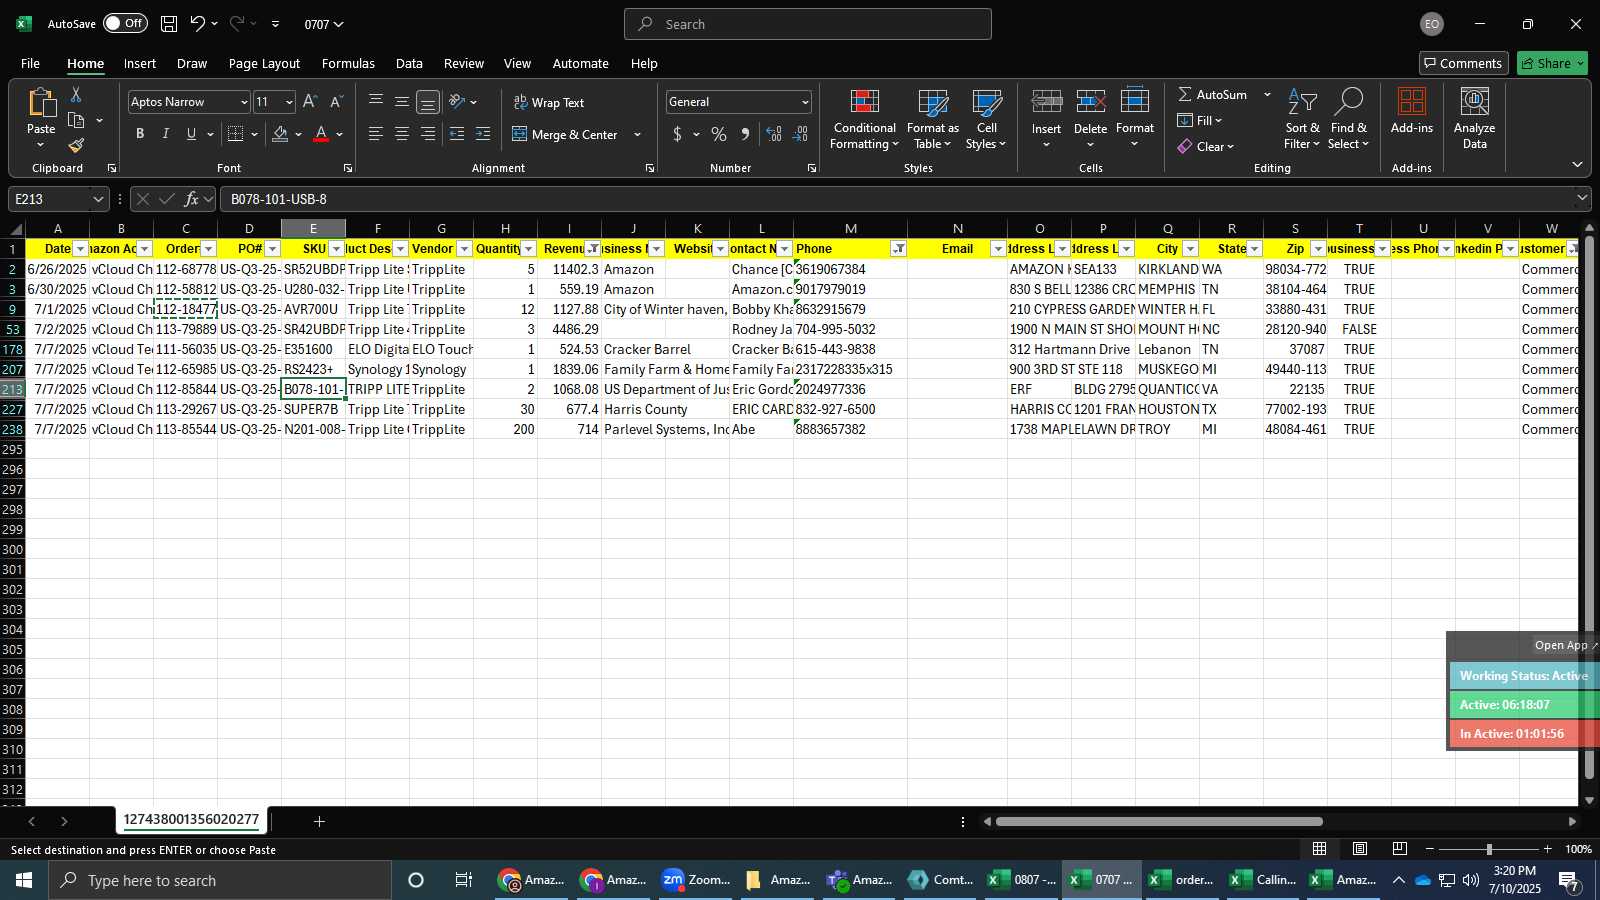The image size is (1600, 900).
Task: Click Find & Select button
Action: tap(1348, 120)
